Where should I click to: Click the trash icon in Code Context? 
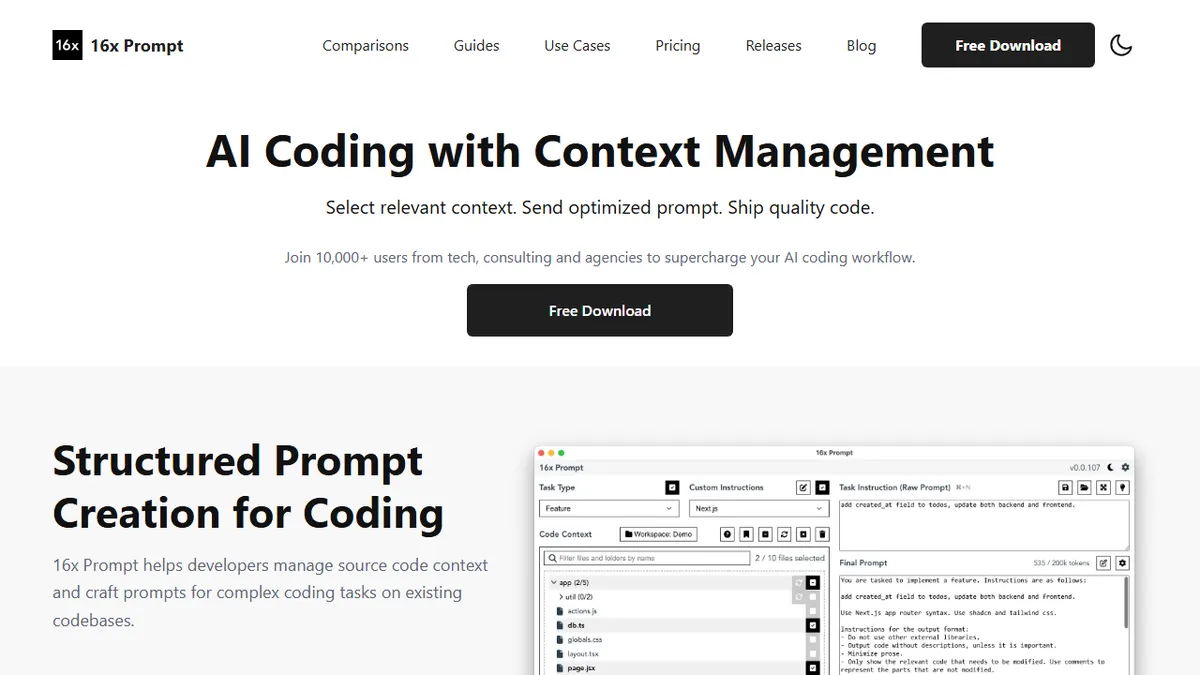(x=822, y=534)
